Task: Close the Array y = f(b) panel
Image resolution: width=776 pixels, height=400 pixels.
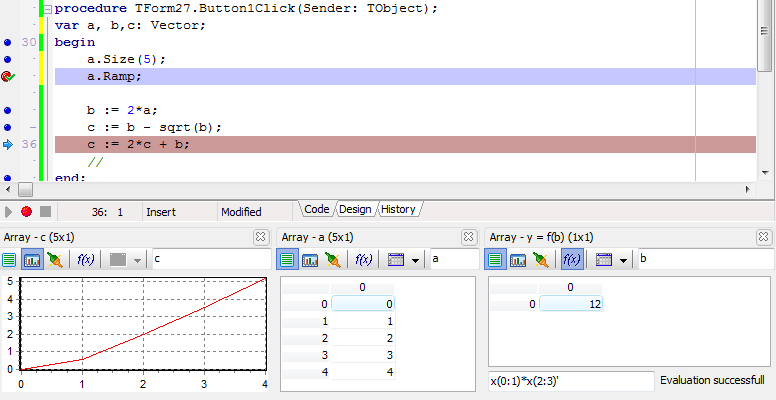Action: [764, 237]
